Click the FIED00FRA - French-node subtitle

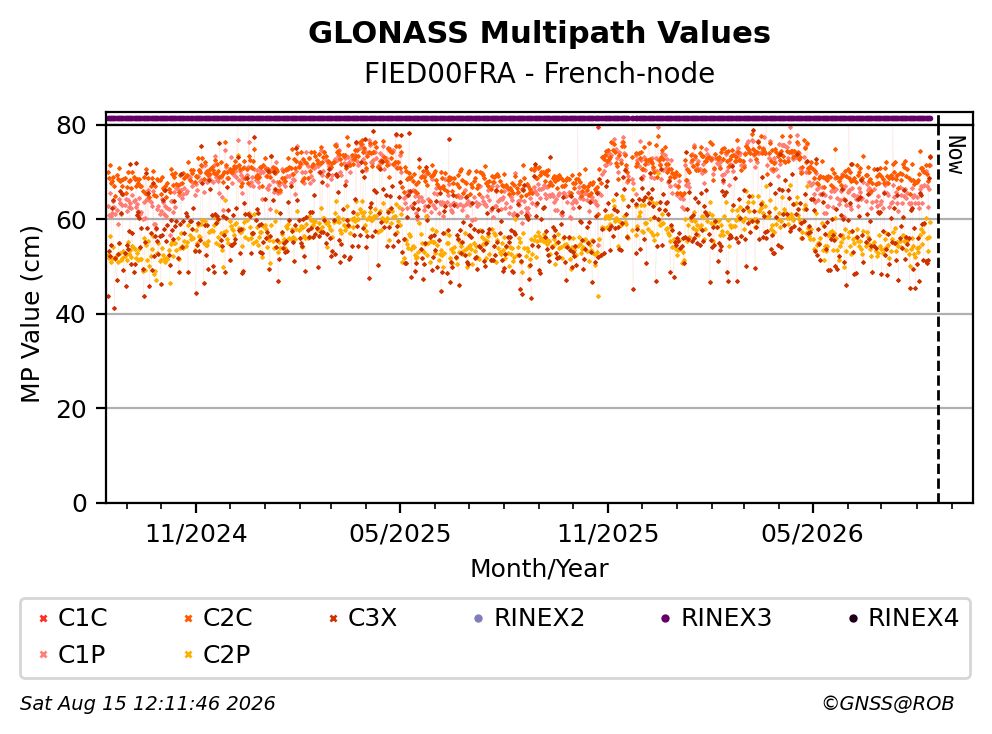pyautogui.click(x=539, y=73)
